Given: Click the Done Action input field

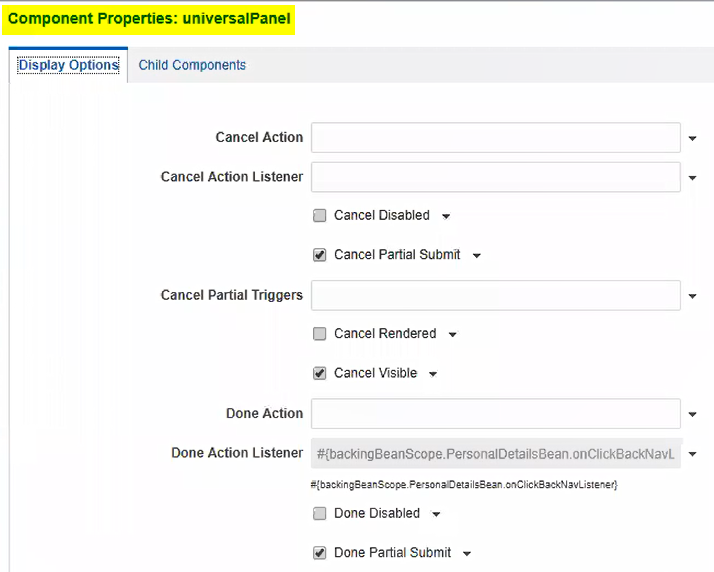Looking at the screenshot, I should (x=495, y=413).
